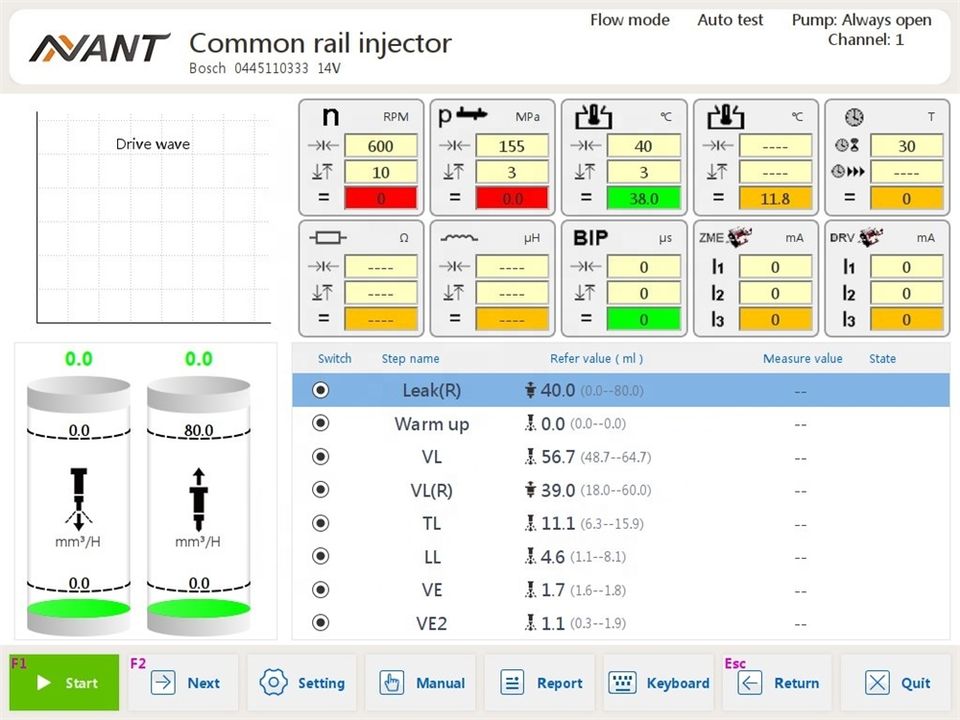
Task: Click the RPM setpoint field showing 600
Action: (380, 146)
